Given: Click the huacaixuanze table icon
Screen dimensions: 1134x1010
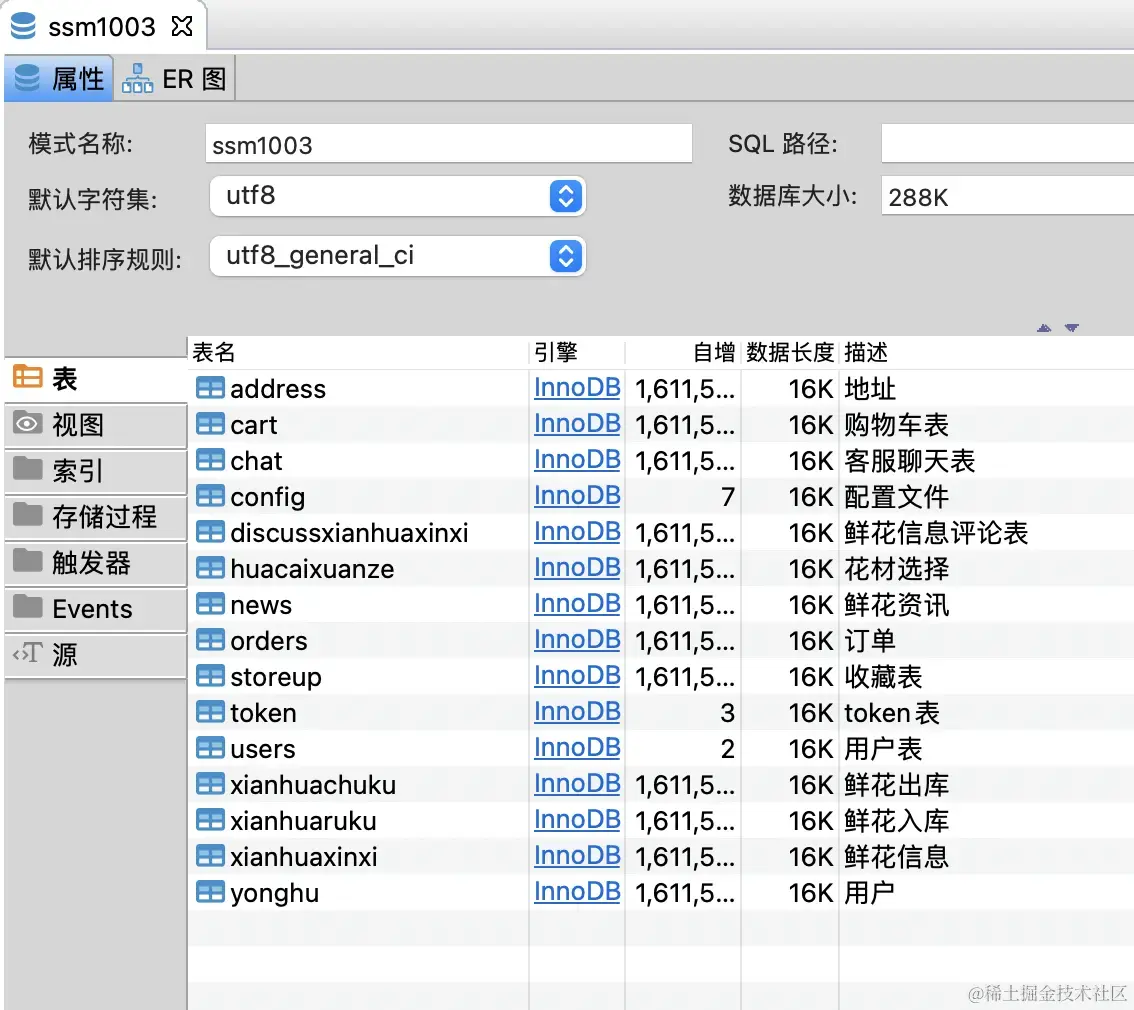Looking at the screenshot, I should click(210, 569).
